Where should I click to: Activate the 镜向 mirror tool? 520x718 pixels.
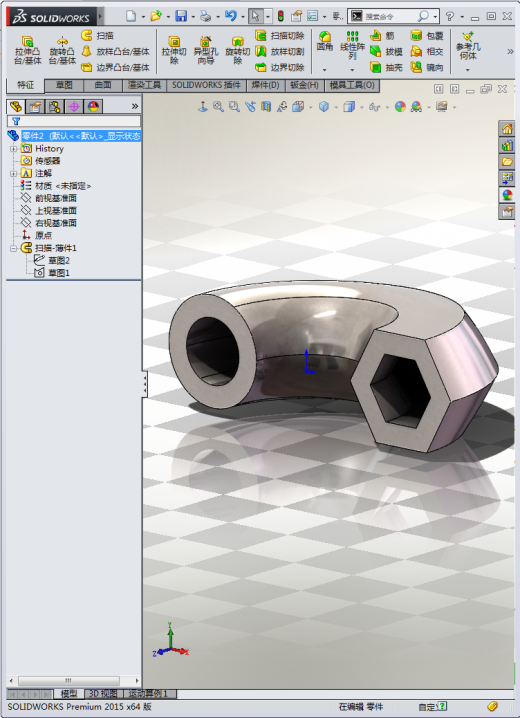(x=427, y=67)
